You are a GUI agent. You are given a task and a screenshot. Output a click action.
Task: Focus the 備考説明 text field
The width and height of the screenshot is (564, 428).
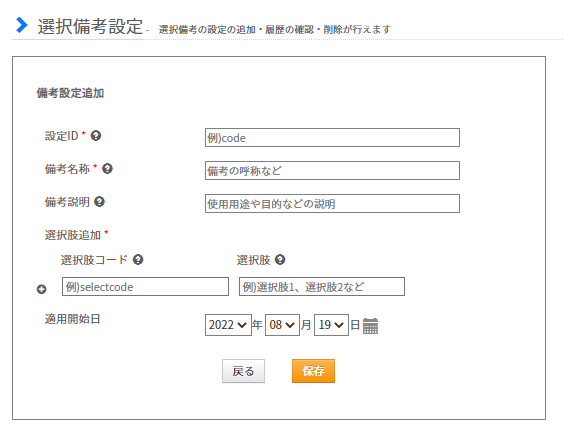tap(332, 204)
